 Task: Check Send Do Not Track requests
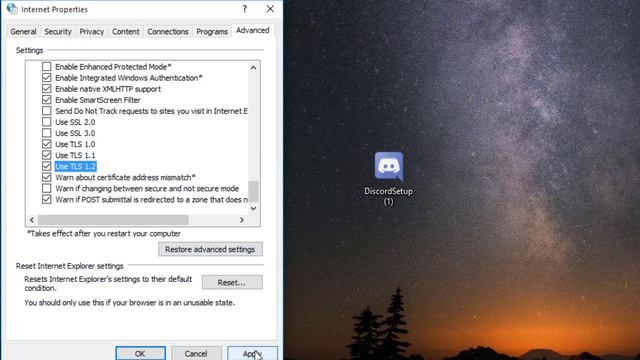click(x=47, y=111)
